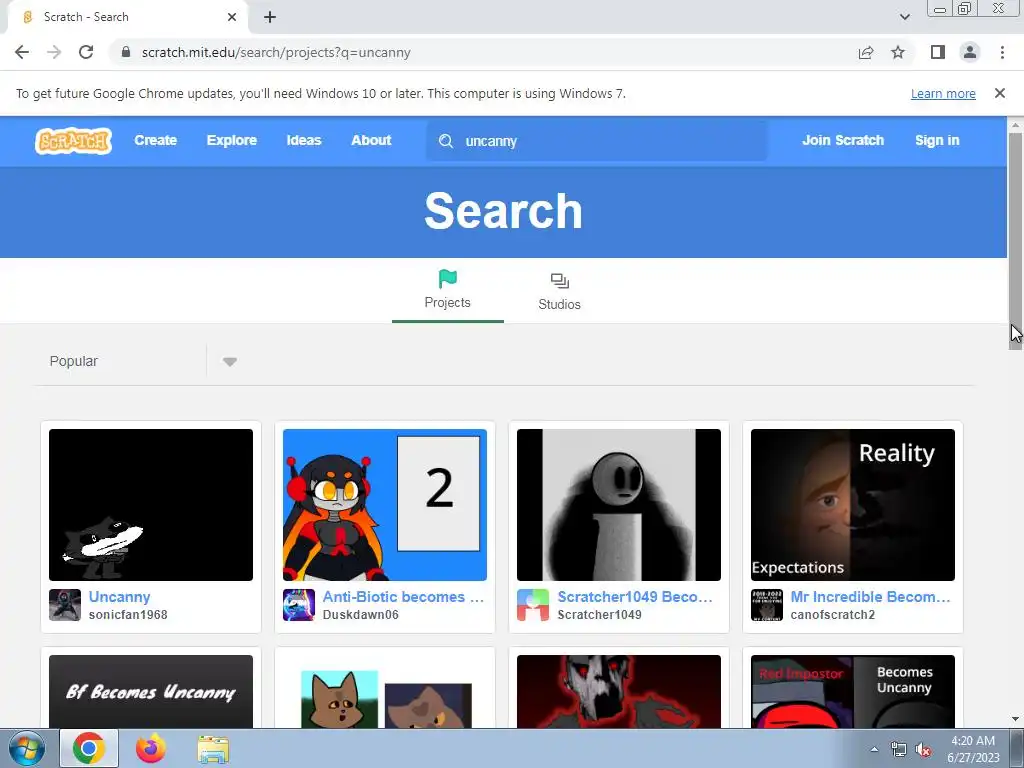Click Duskdawn06 avatar icon
The height and width of the screenshot is (768, 1024).
pyautogui.click(x=298, y=605)
